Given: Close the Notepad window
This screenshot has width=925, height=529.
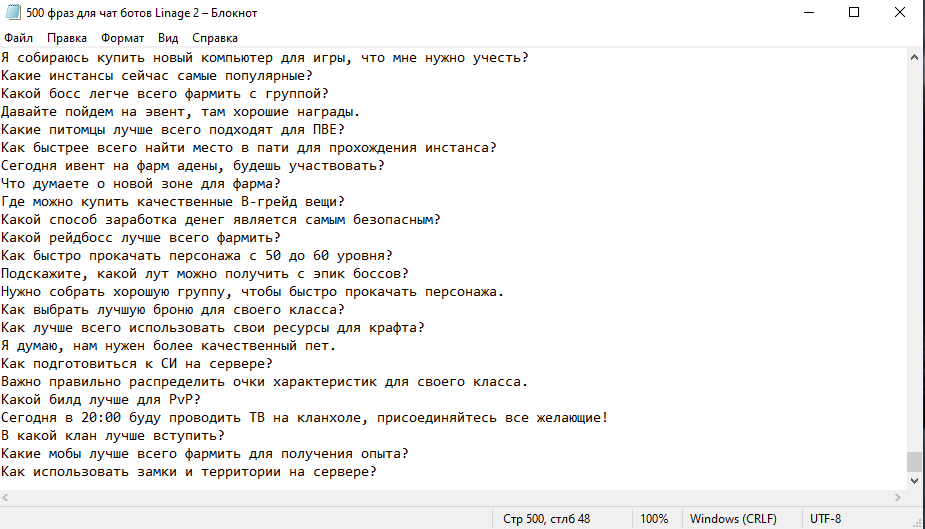Looking at the screenshot, I should [x=900, y=12].
